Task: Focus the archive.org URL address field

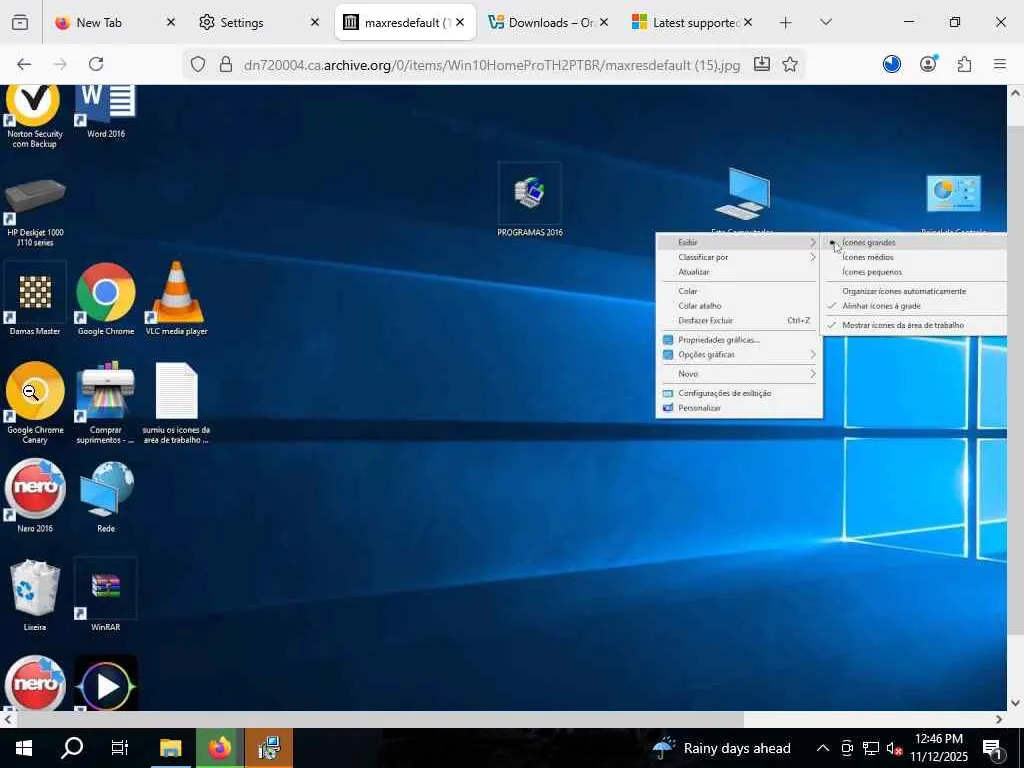Action: point(492,65)
